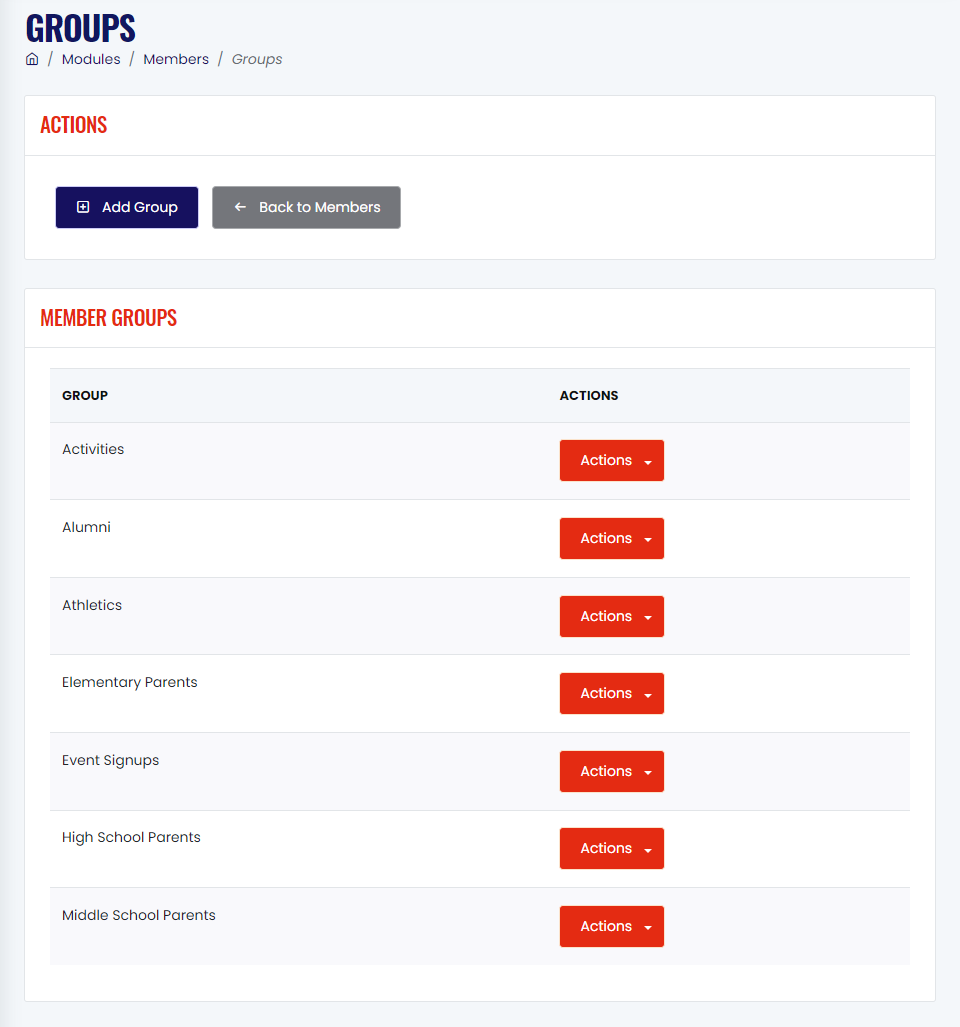Click the home icon in breadcrumb
The height and width of the screenshot is (1027, 960).
coord(32,59)
